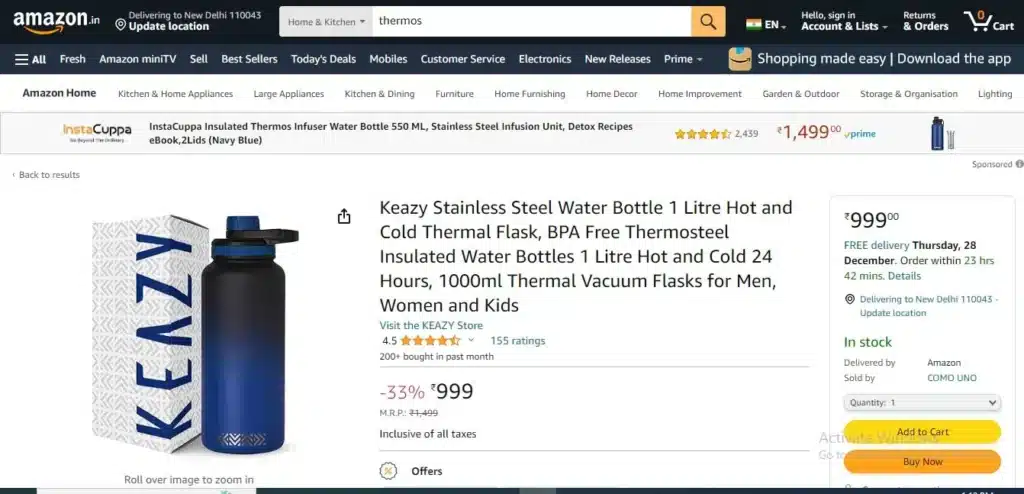This screenshot has width=1024, height=494.
Task: Click the Offers discount badge icon
Action: pyautogui.click(x=388, y=470)
